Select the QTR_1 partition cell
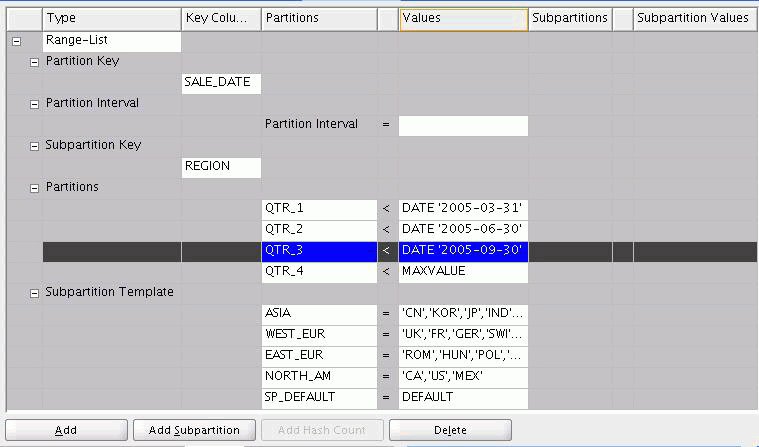Screen dimensions: 759x447 (x=318, y=209)
